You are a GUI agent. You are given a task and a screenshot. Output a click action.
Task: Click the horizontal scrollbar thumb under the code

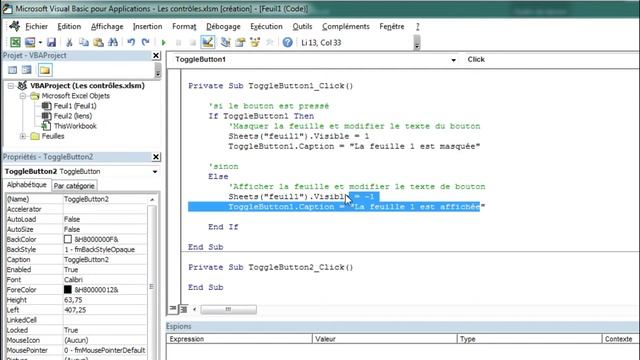(229, 309)
